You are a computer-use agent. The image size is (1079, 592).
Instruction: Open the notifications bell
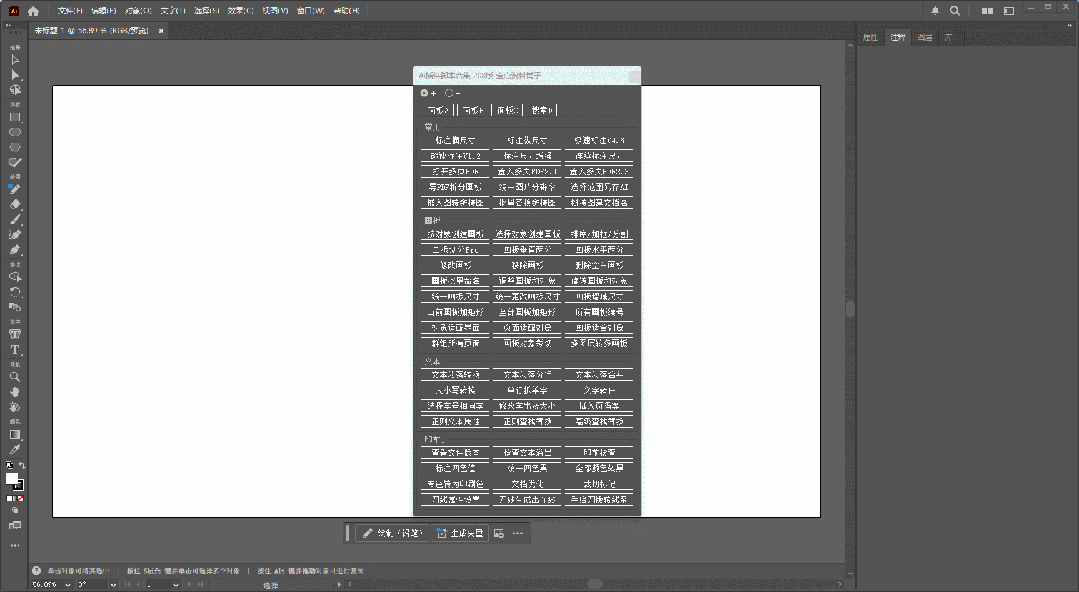(934, 10)
